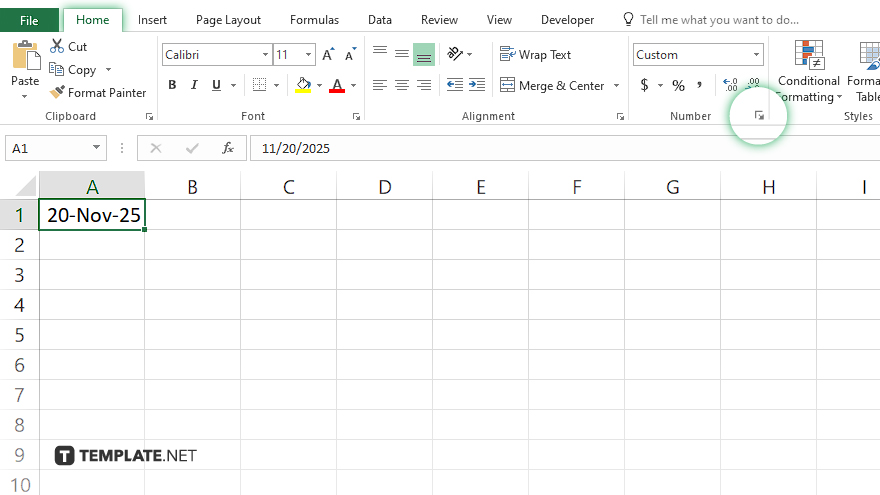Click the Cut scissors icon
The image size is (880, 495).
(x=57, y=47)
